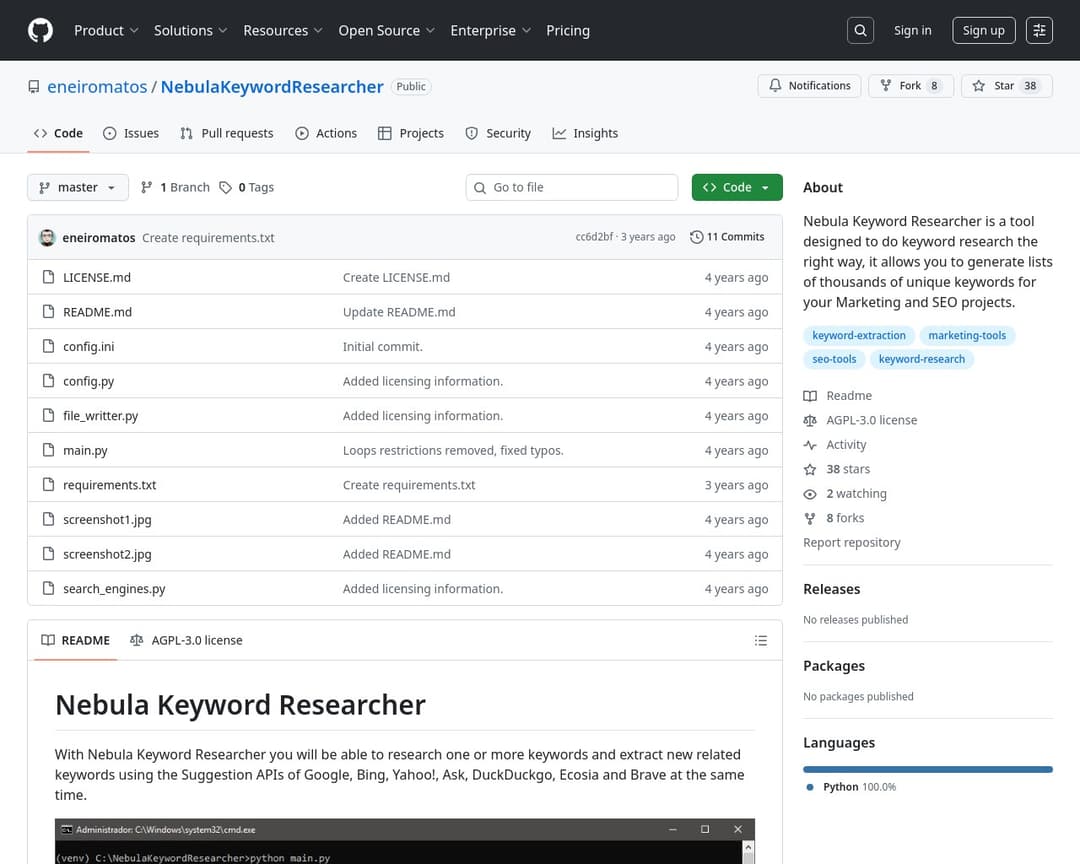Click the commit history clock icon
The width and height of the screenshot is (1080, 864).
[x=696, y=237]
